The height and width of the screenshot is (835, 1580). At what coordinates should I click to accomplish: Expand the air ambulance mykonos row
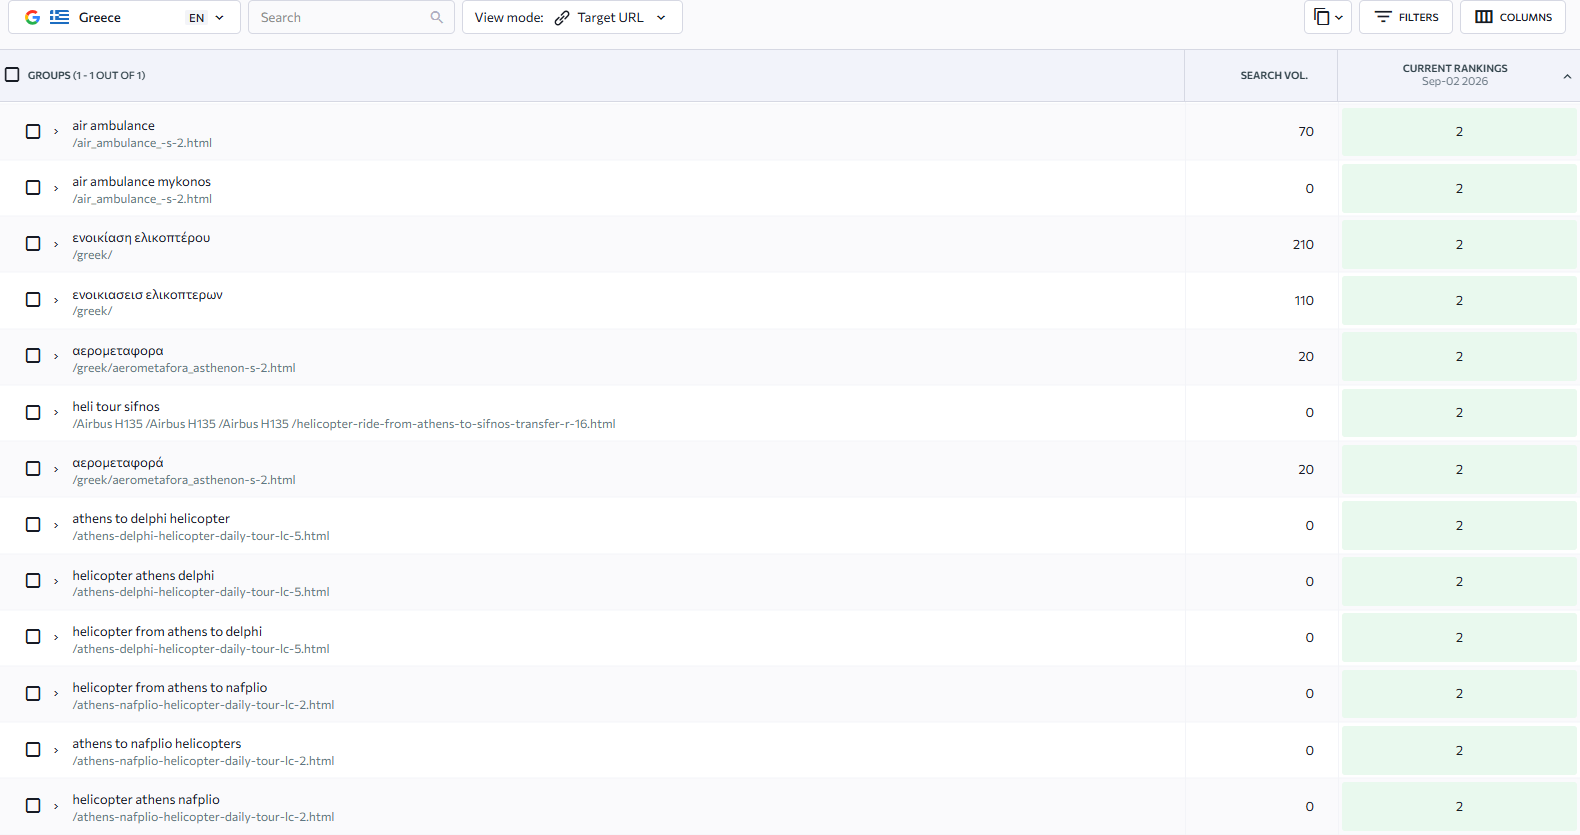coord(56,188)
